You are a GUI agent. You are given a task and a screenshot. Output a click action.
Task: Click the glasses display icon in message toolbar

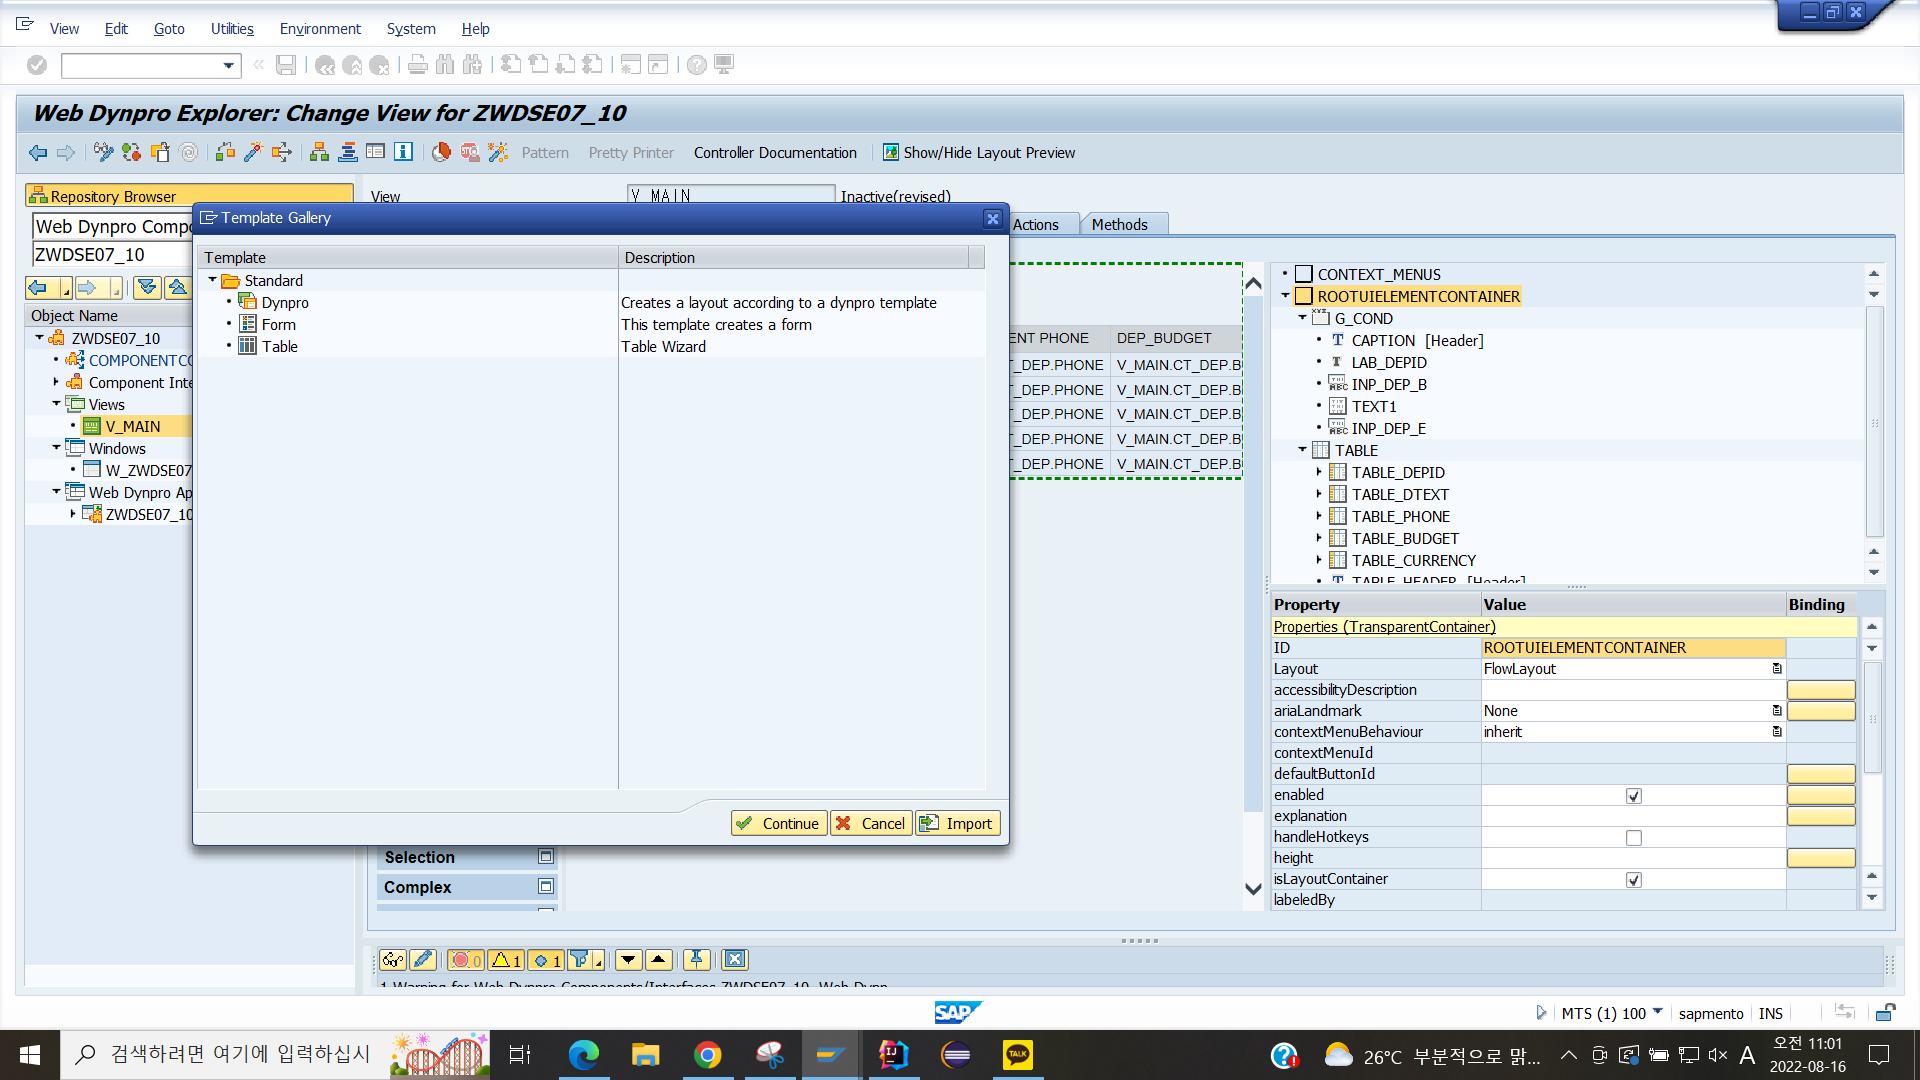pyautogui.click(x=393, y=960)
